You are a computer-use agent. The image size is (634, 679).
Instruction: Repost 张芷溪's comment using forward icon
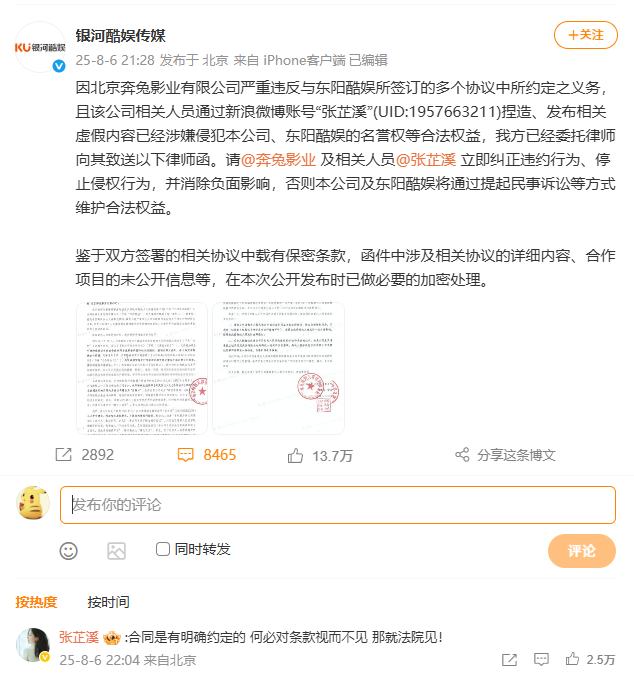[509, 660]
